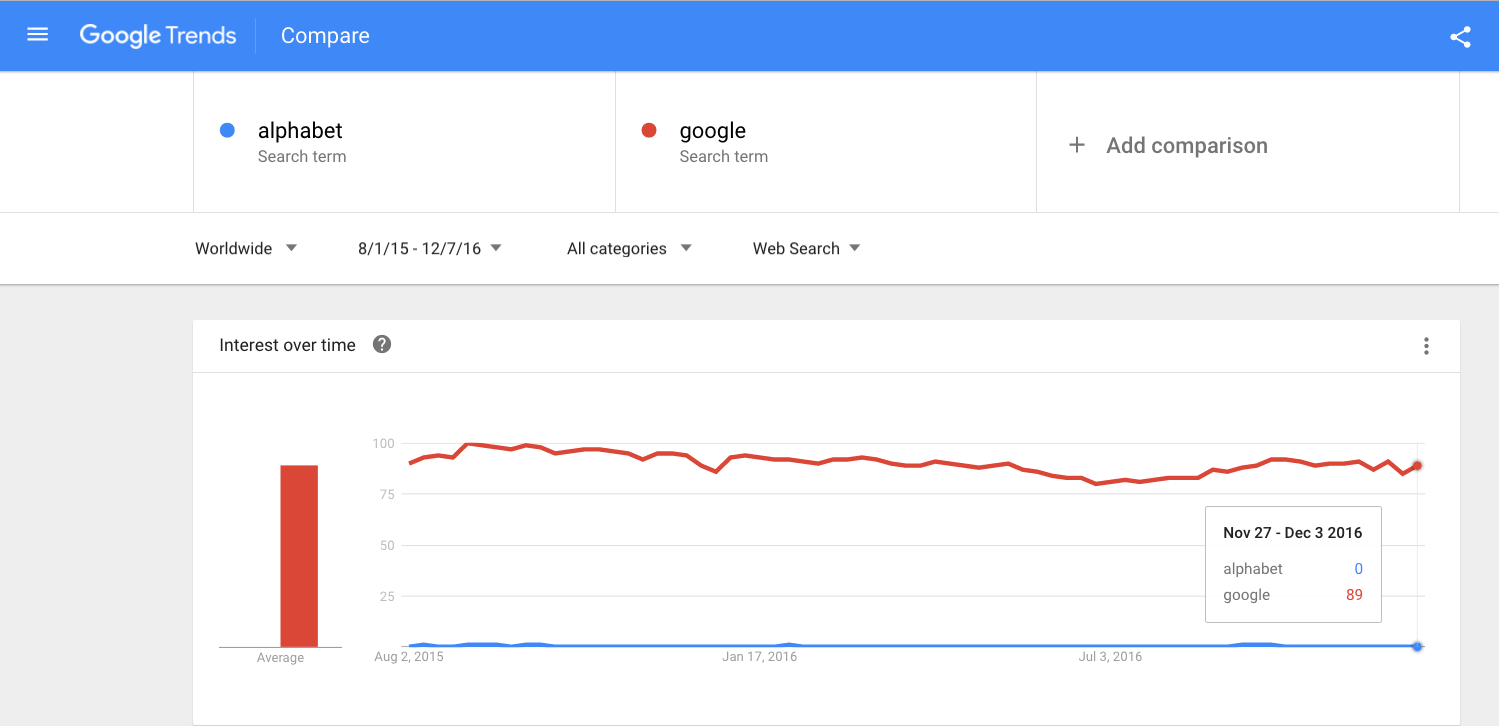Click the red dot beside google
This screenshot has width=1499, height=726.
649,130
